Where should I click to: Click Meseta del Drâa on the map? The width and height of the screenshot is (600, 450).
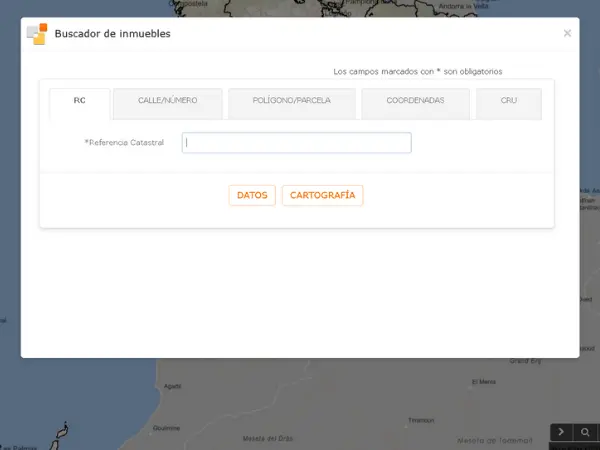click(268, 438)
